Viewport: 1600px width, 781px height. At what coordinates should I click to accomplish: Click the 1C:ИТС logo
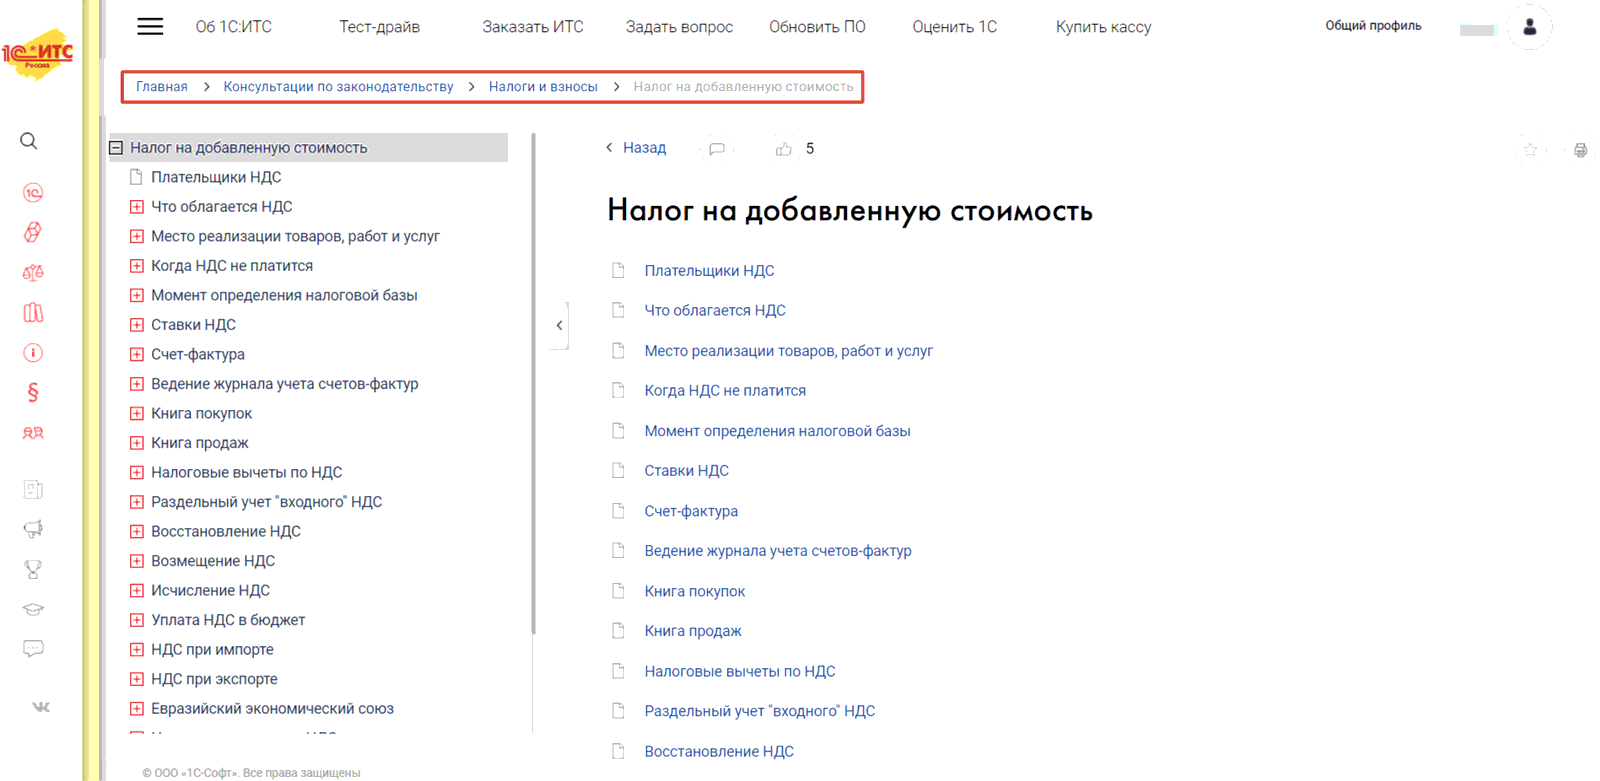[38, 55]
